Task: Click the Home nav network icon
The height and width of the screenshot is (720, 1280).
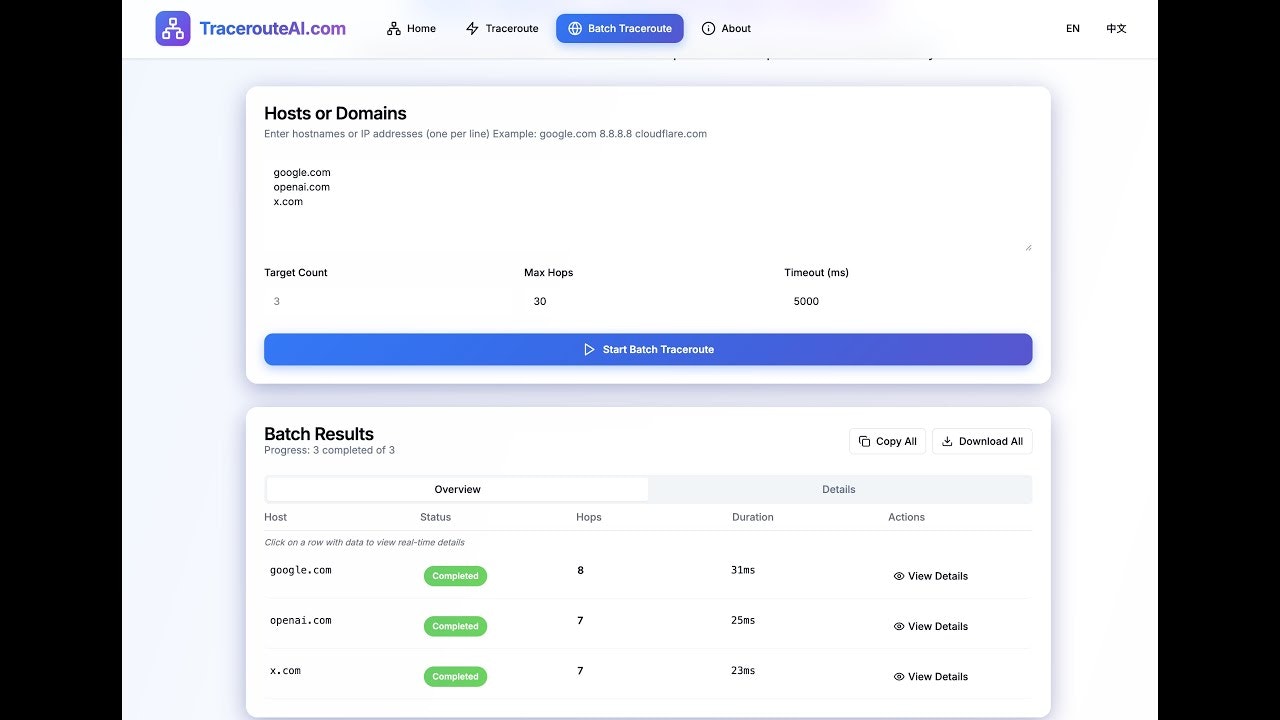Action: pyautogui.click(x=394, y=29)
